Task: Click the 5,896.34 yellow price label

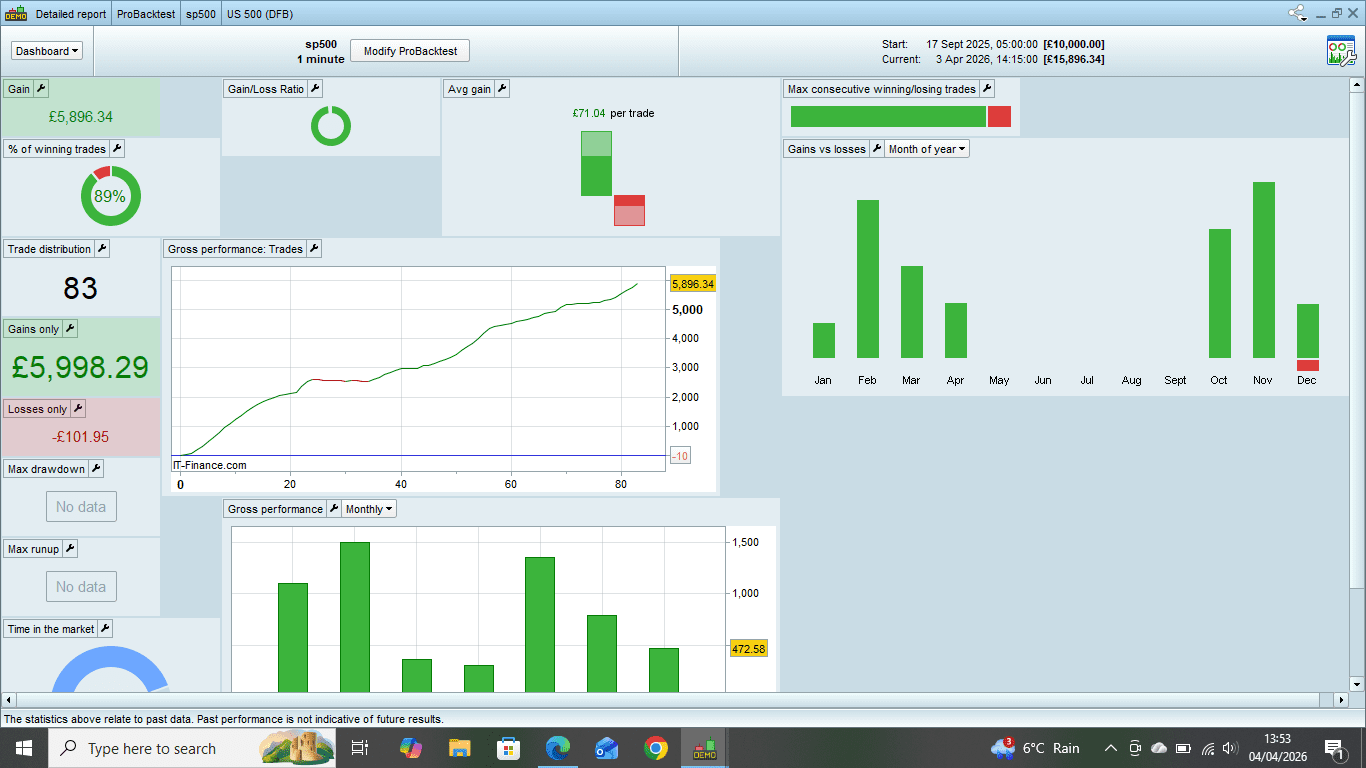Action: (x=693, y=284)
